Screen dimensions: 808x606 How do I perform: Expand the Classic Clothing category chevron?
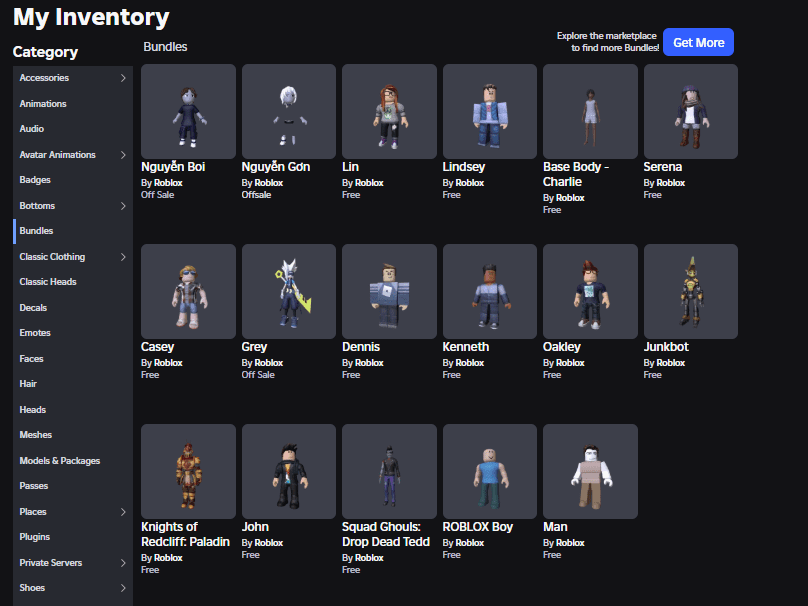click(123, 257)
